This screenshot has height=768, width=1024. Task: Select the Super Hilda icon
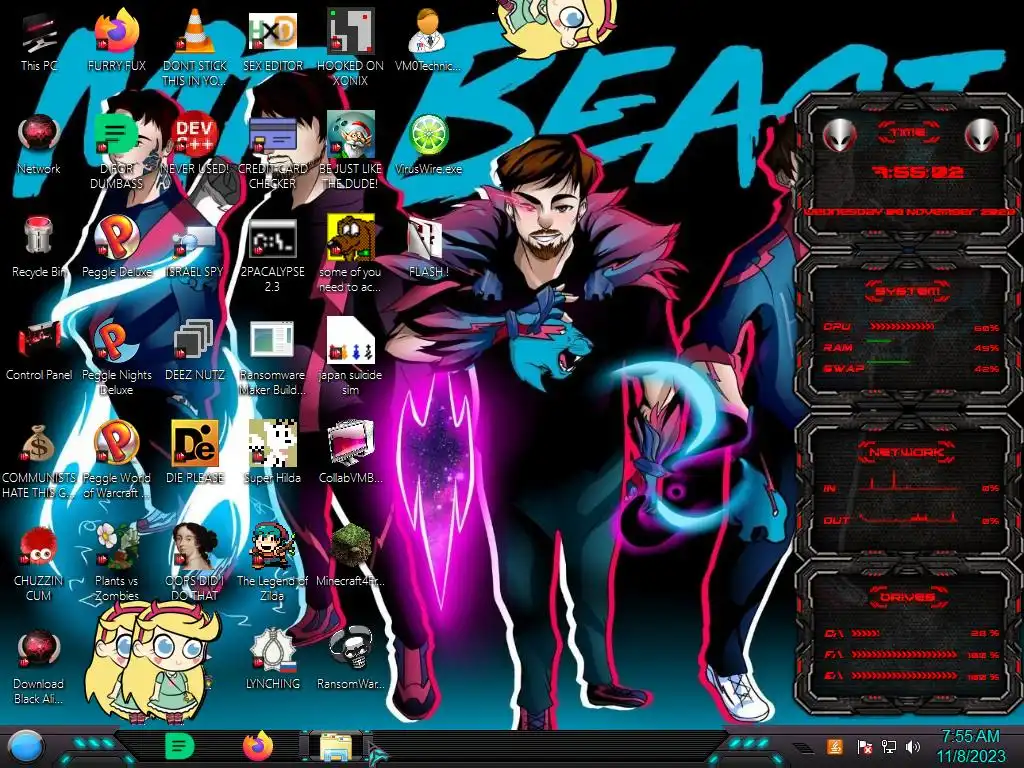tap(272, 443)
